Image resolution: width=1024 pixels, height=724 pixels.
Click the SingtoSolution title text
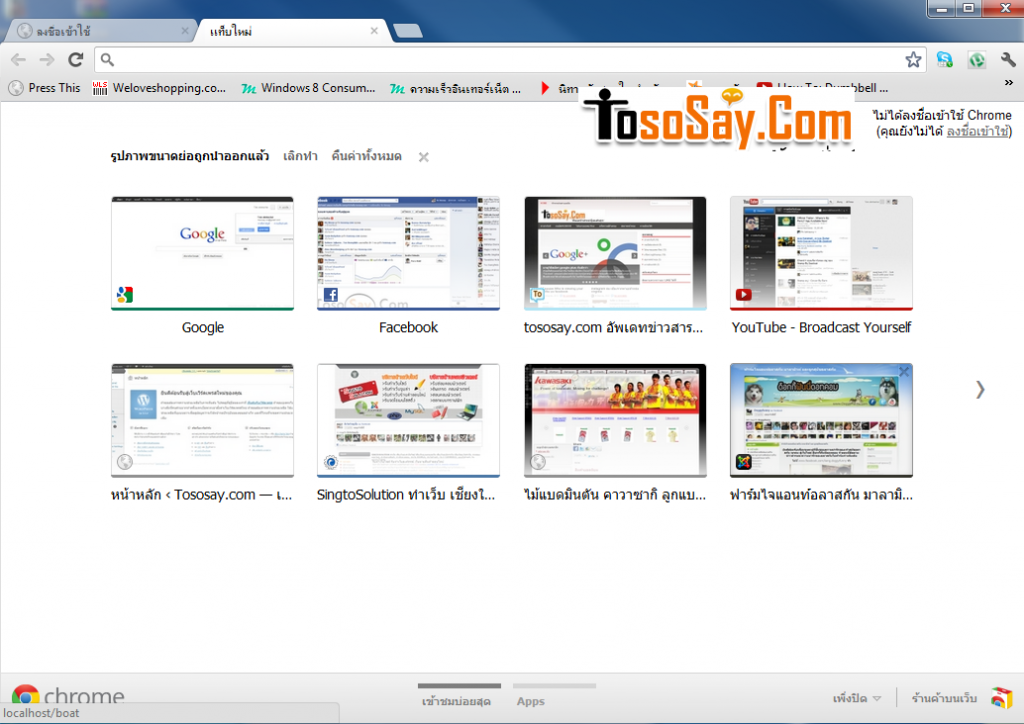click(x=406, y=495)
